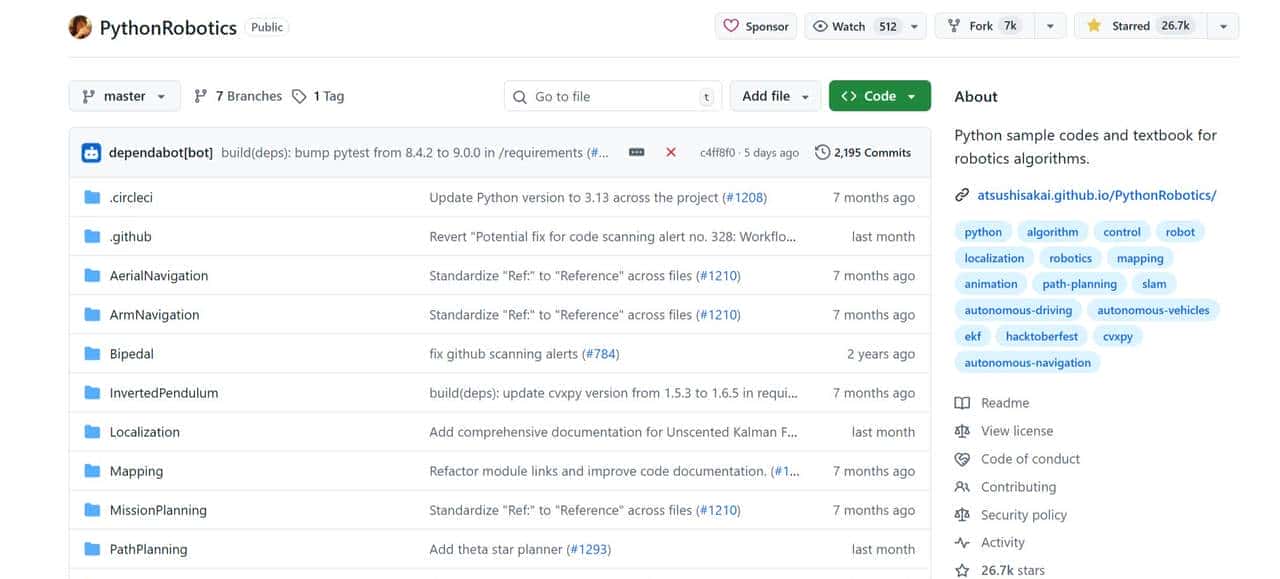Click the Contributing people icon
This screenshot has width=1280, height=579.
[x=962, y=486]
